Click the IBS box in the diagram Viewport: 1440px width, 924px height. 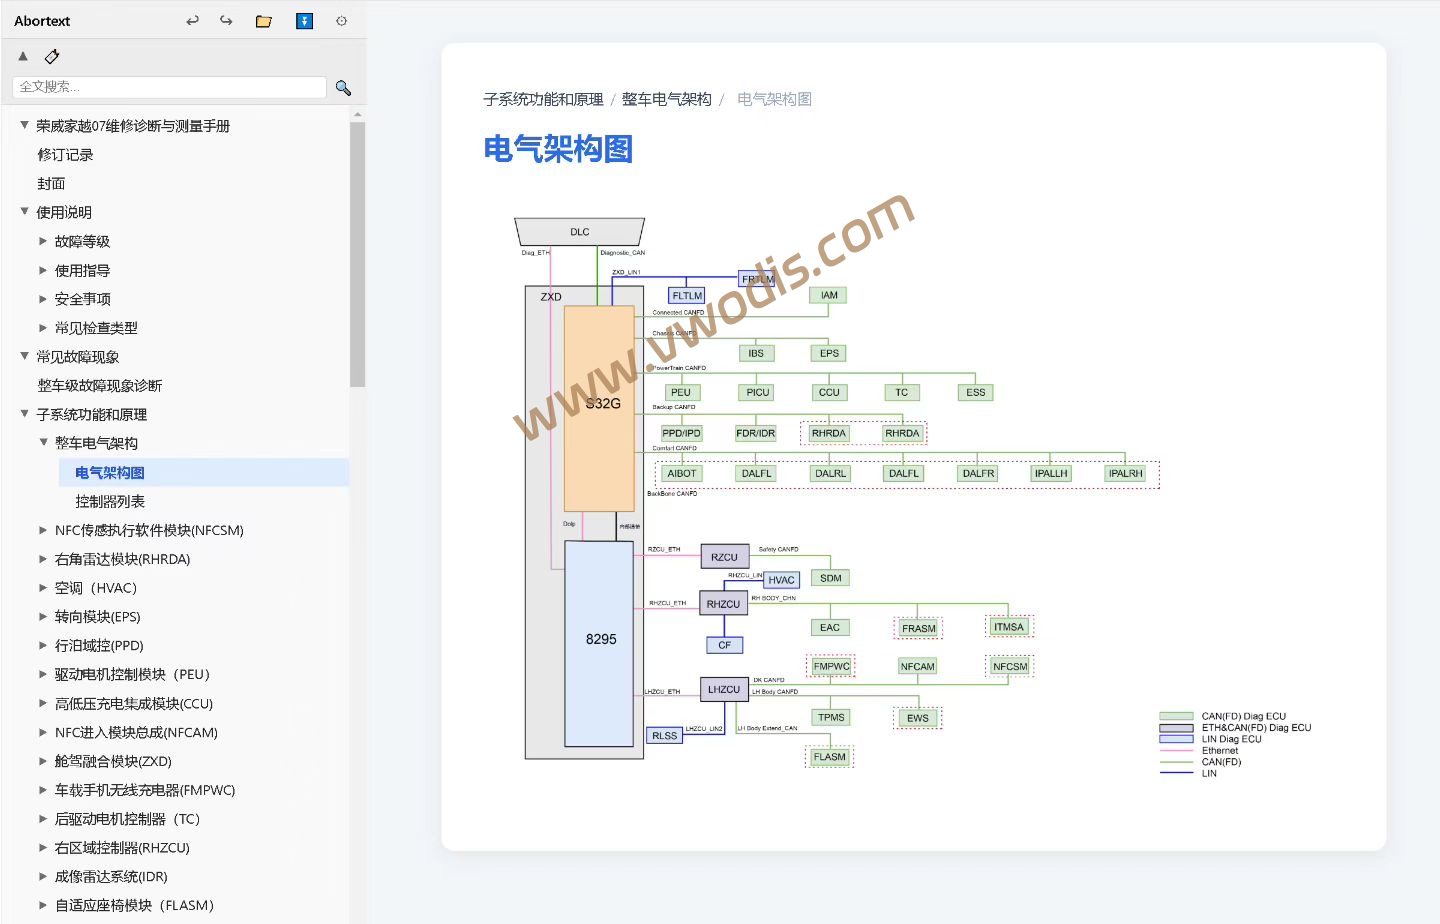[x=756, y=354]
